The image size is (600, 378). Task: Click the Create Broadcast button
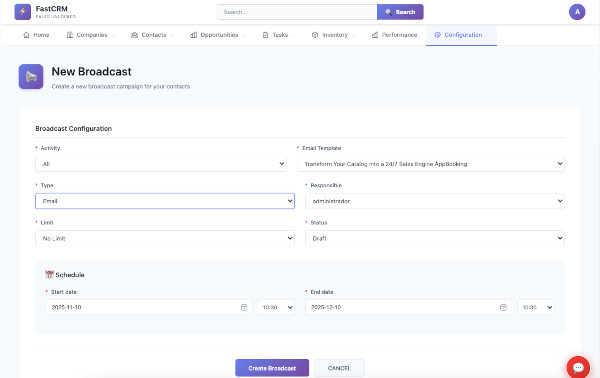(x=272, y=368)
